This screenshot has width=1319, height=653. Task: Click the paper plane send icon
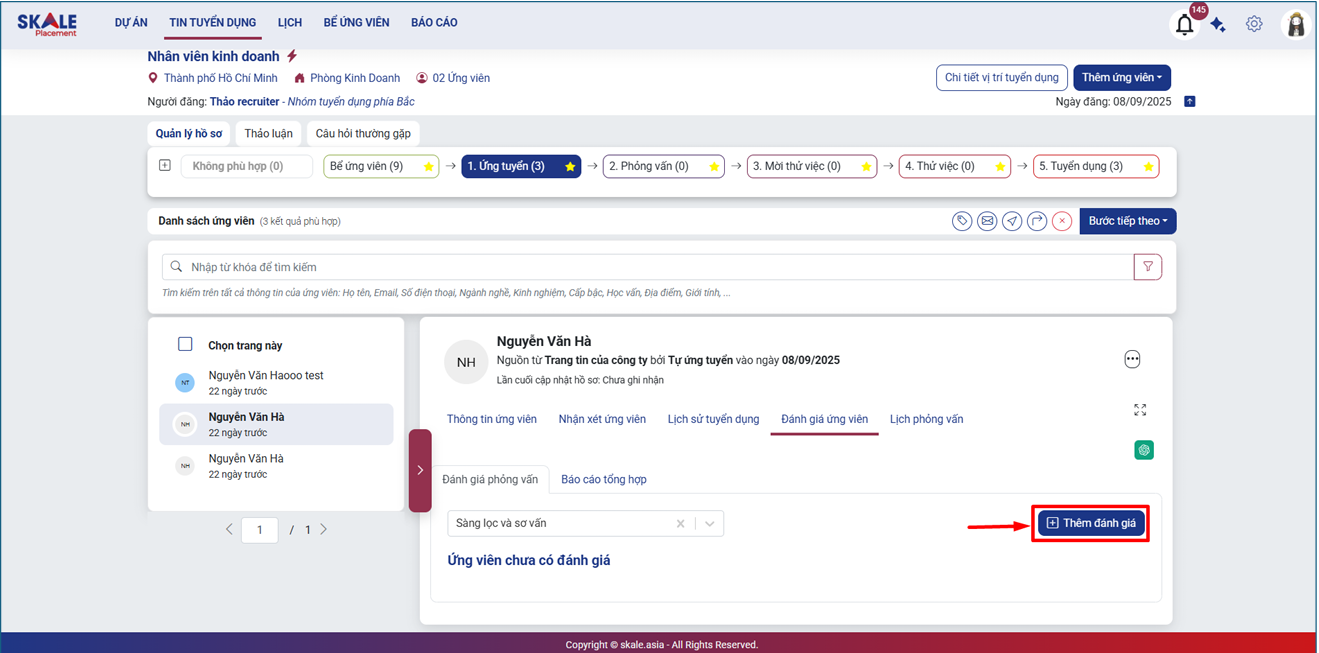(x=1012, y=221)
